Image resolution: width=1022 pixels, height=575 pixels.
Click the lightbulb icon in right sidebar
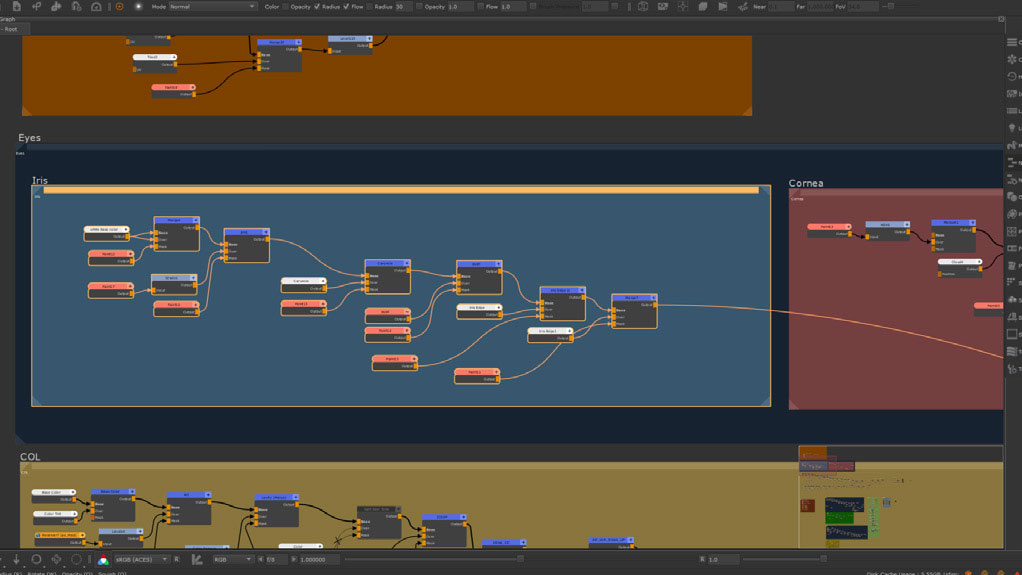point(1012,128)
